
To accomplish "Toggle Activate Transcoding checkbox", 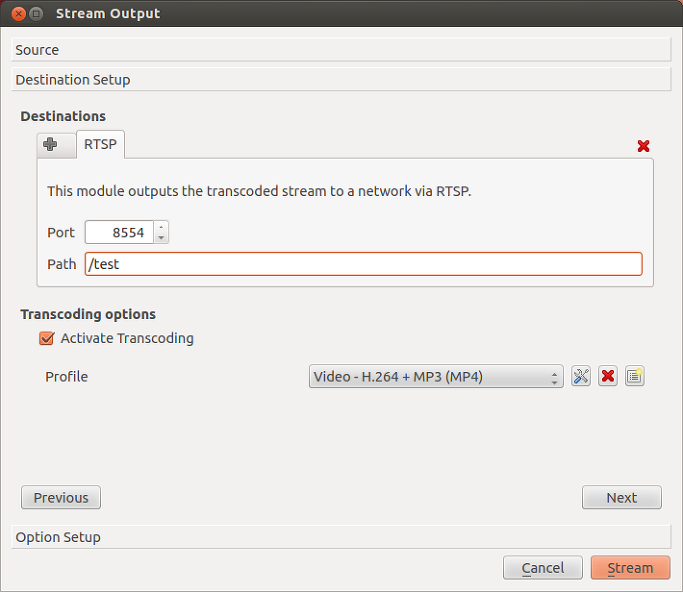I will 47,338.
